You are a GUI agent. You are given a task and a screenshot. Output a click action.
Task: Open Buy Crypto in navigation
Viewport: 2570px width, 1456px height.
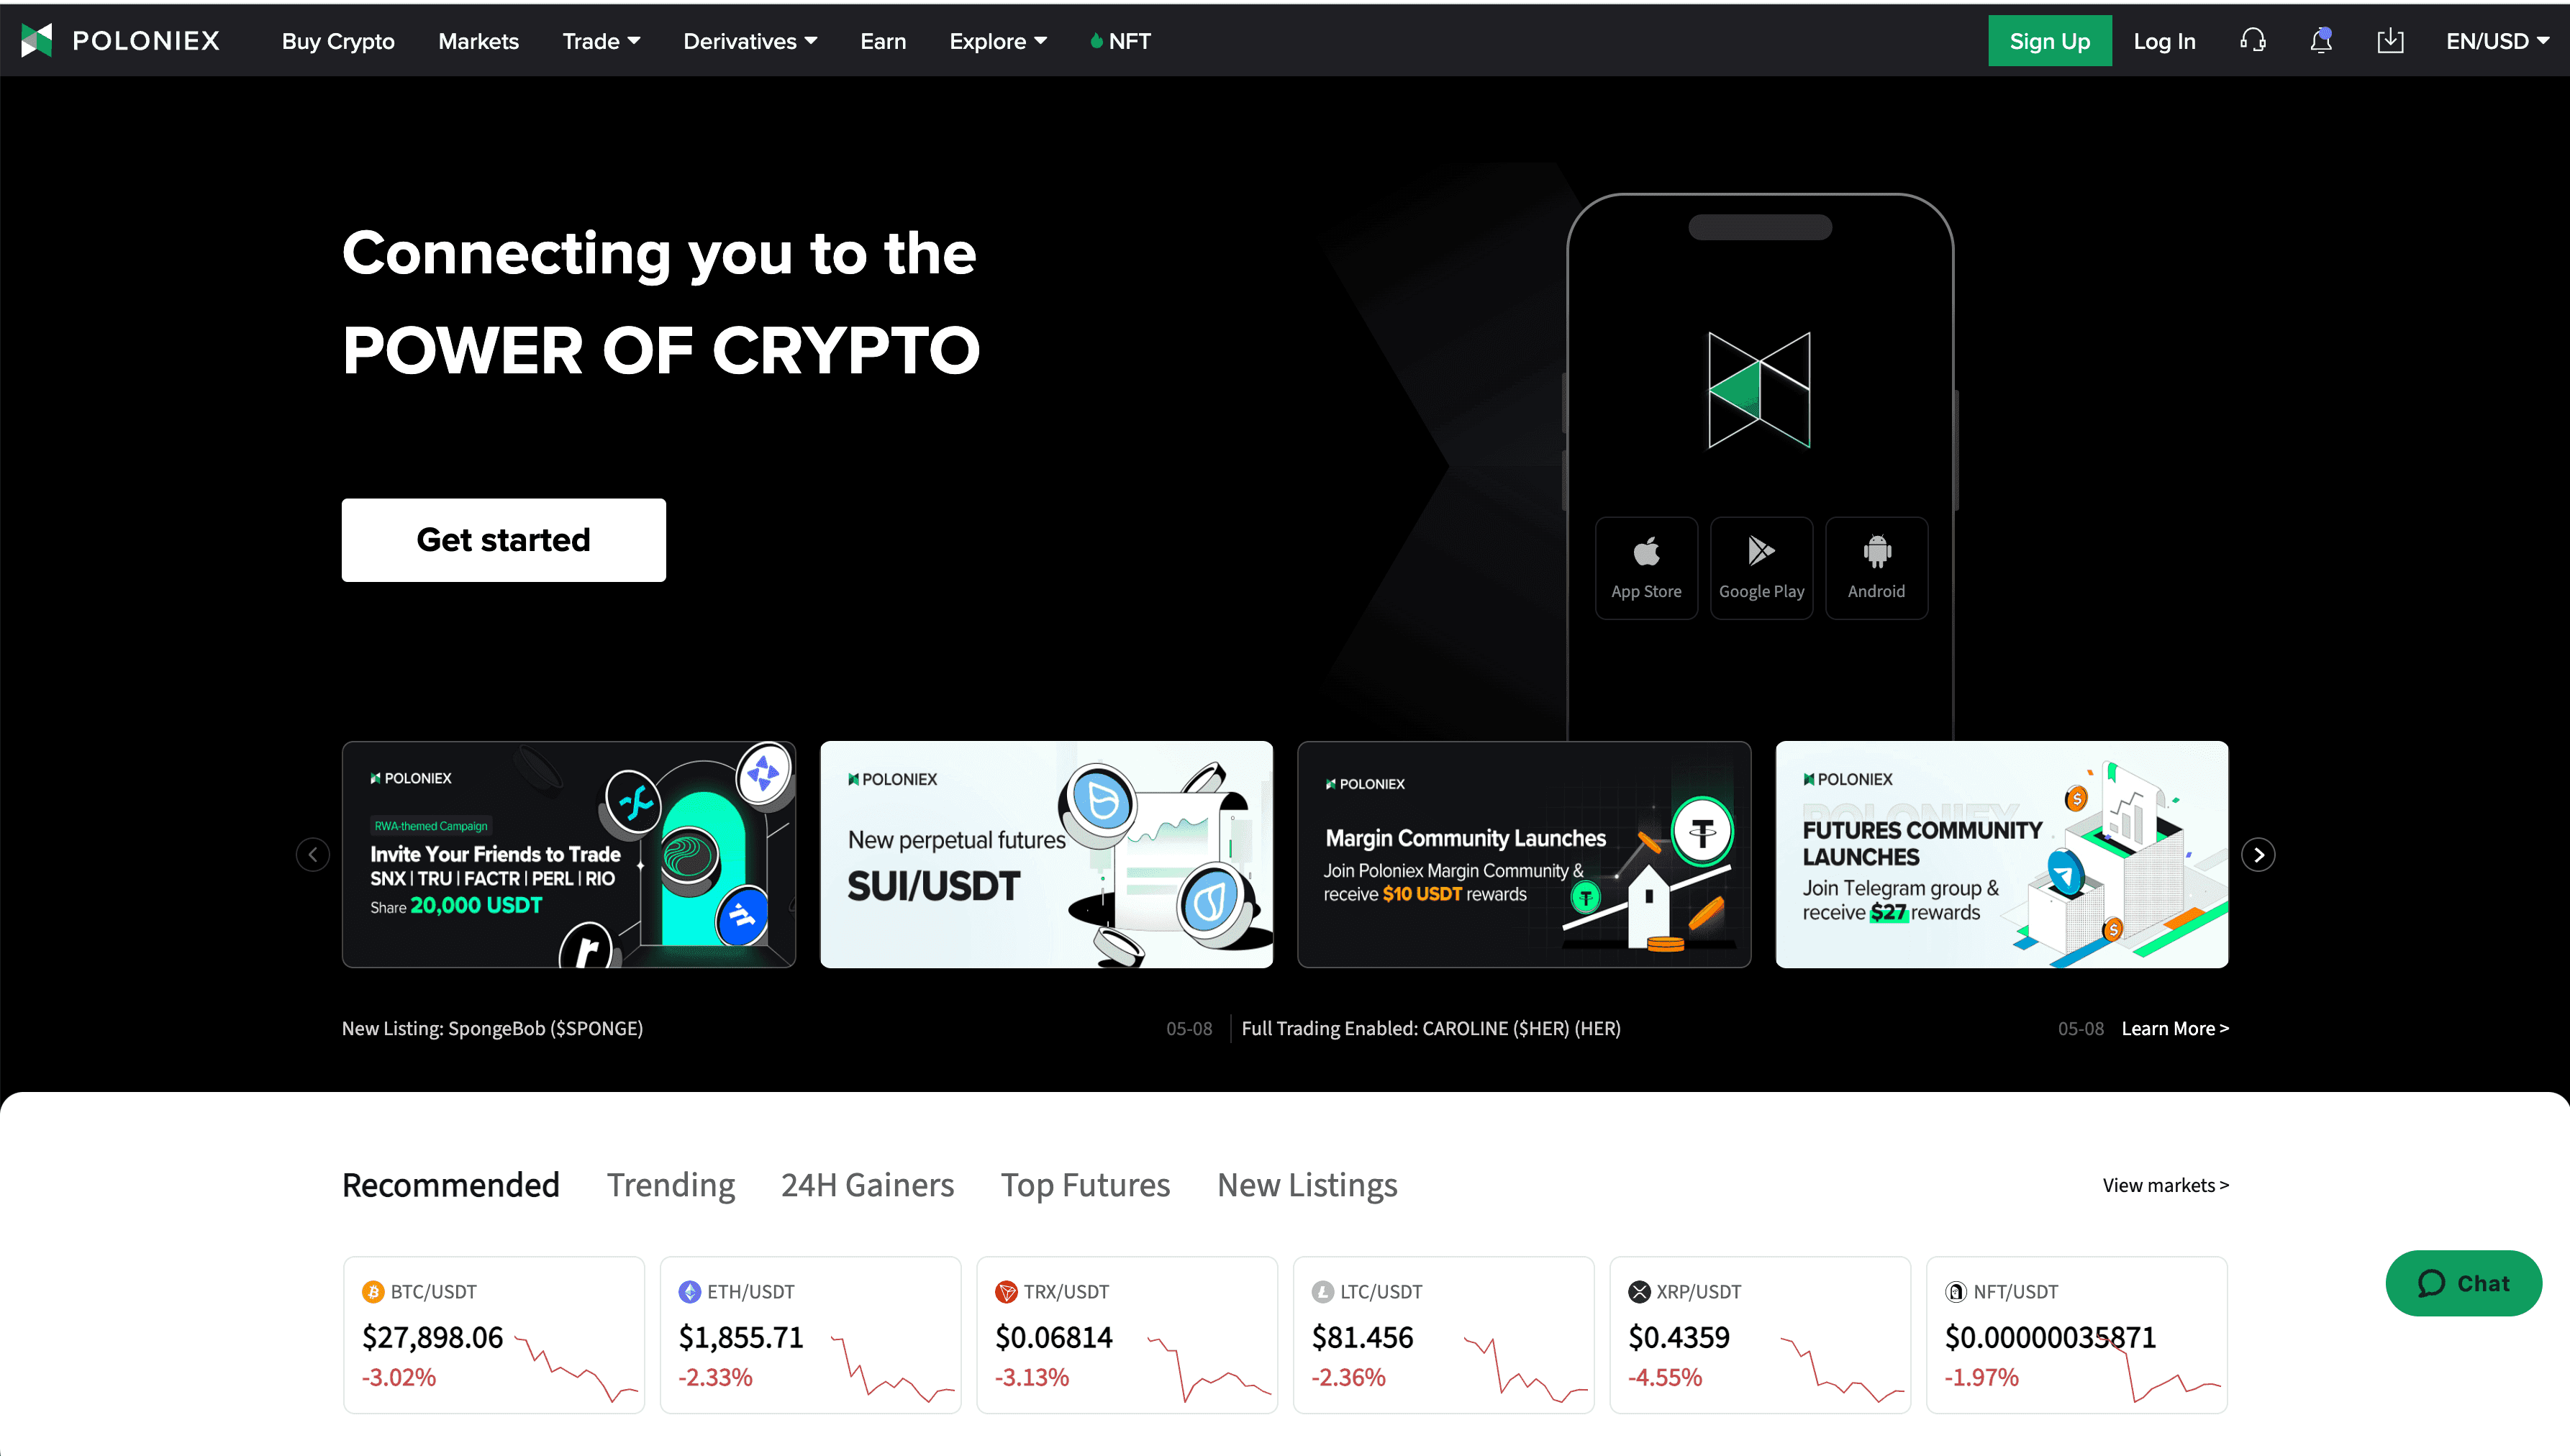click(338, 41)
